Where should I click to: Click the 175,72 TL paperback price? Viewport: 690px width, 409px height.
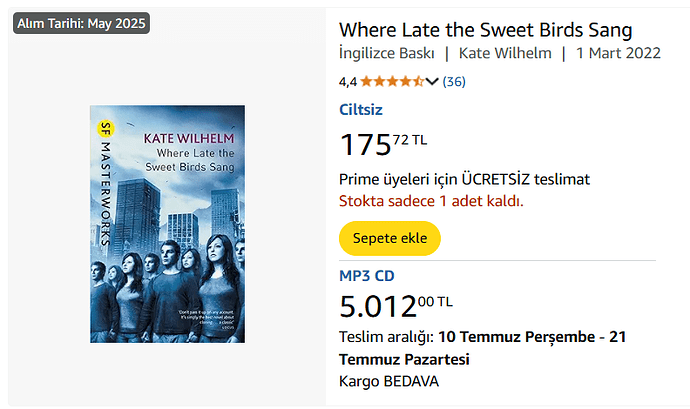(383, 144)
